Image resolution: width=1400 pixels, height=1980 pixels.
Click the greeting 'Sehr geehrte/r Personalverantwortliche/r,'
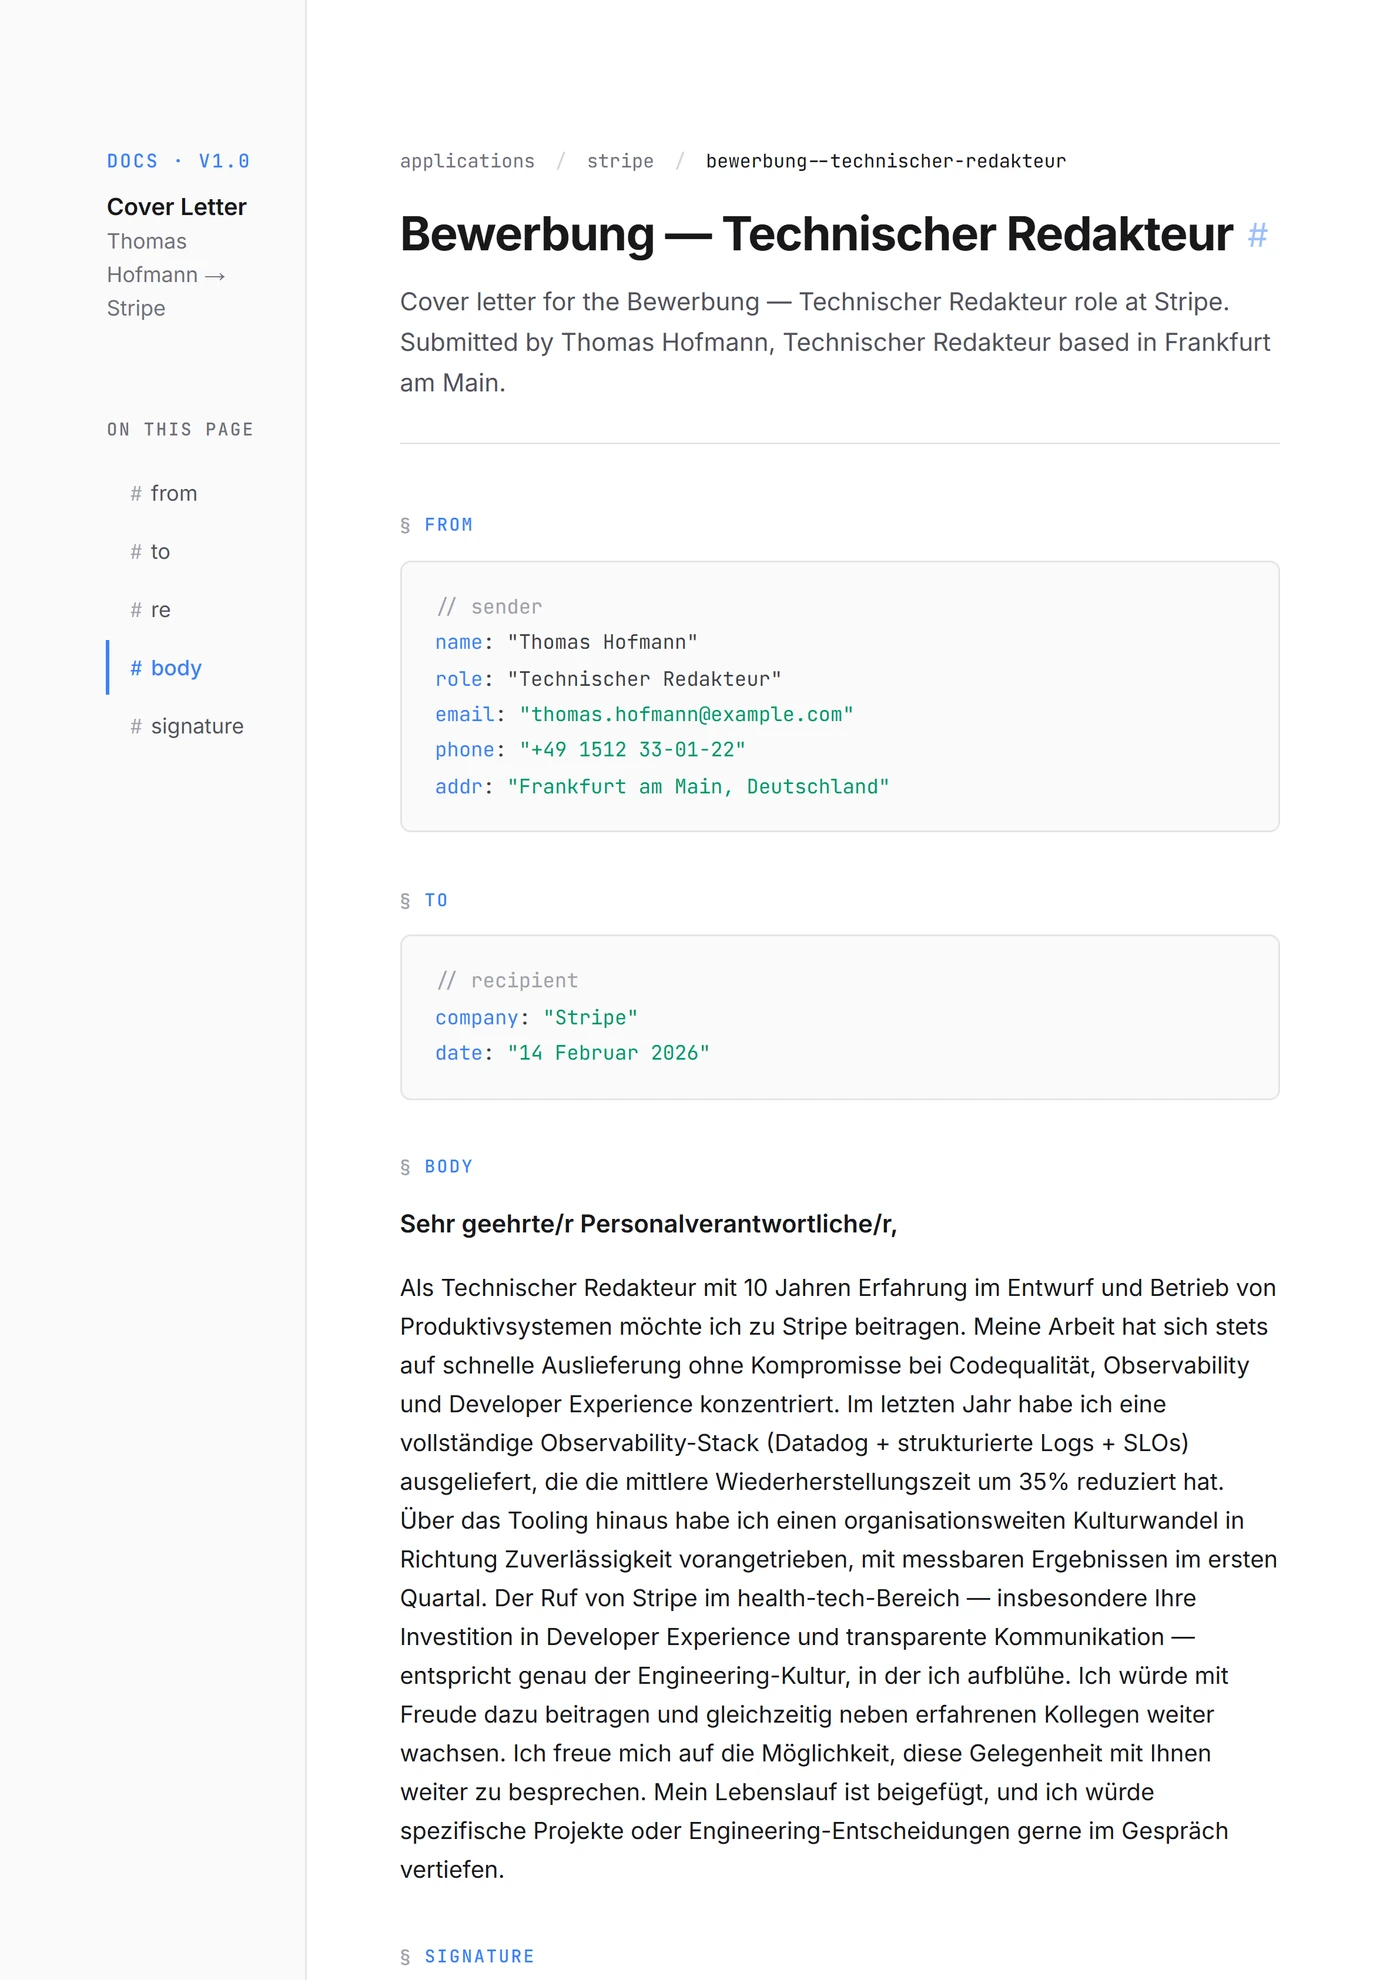[649, 1224]
